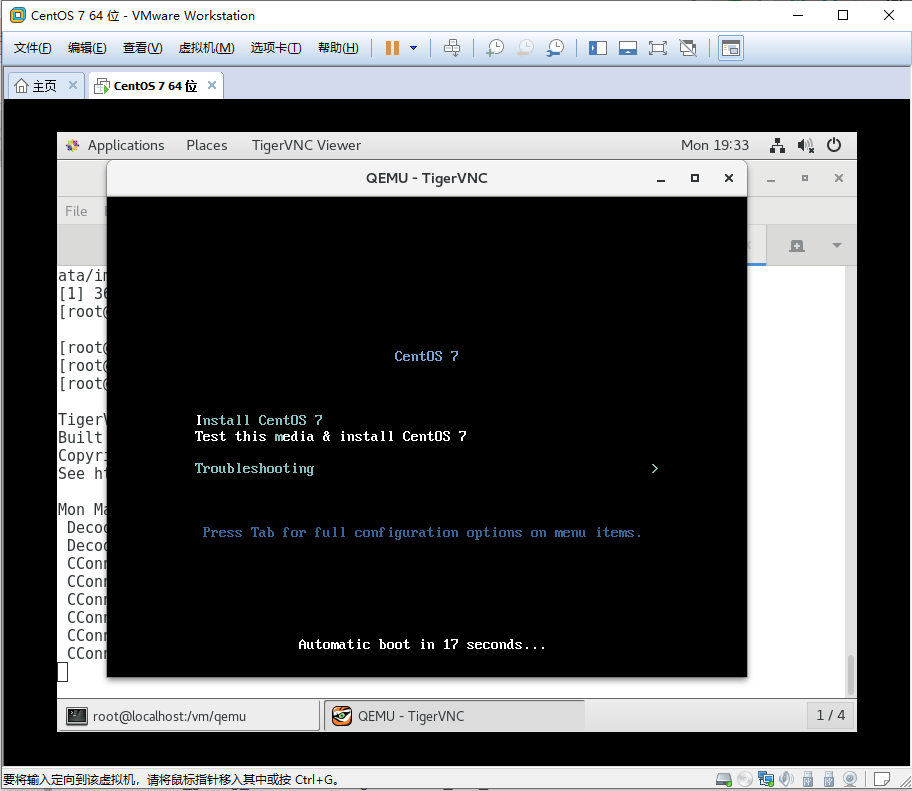Take a snapshot of the VM
912x791 pixels.
pos(494,48)
